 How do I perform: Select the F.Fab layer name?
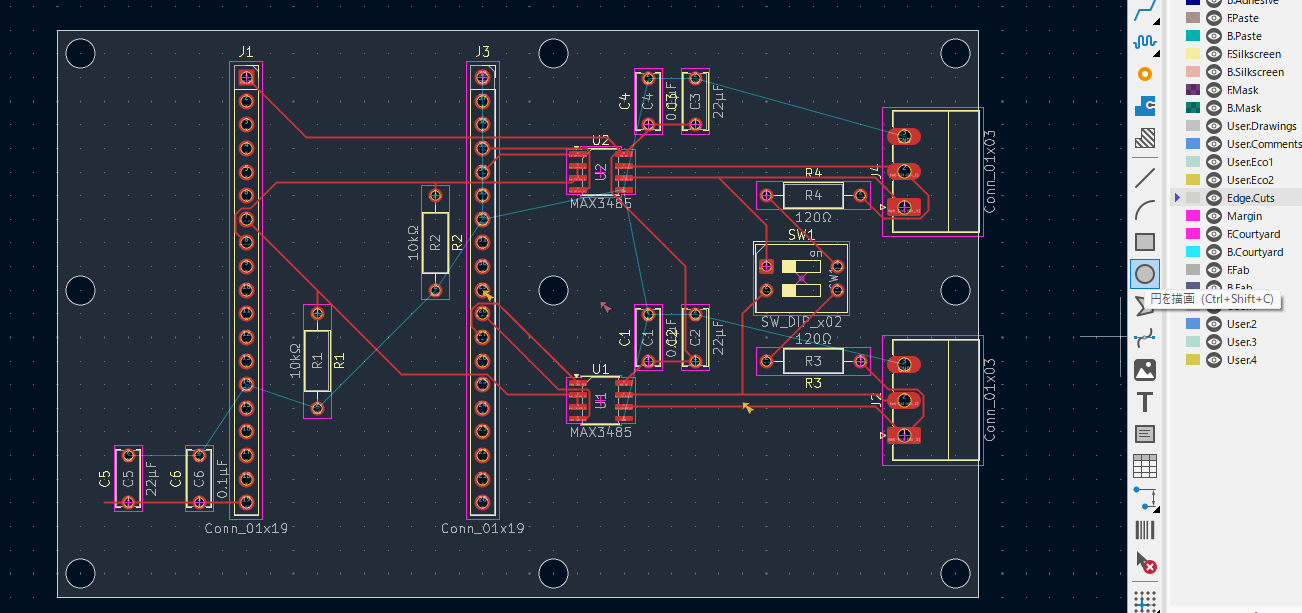pyautogui.click(x=1239, y=270)
